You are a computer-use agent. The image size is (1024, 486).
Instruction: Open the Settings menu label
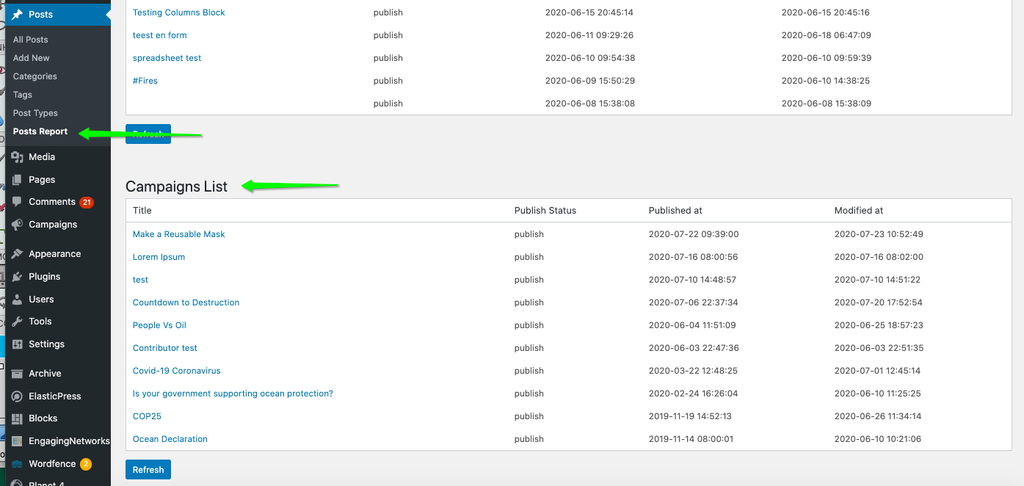[x=46, y=344]
